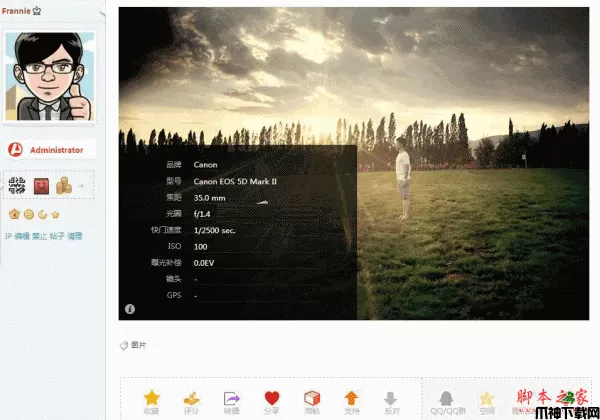Image resolution: width=600 pixels, height=420 pixels.
Task: Click the crescent moon level icon
Action: pos(42,215)
